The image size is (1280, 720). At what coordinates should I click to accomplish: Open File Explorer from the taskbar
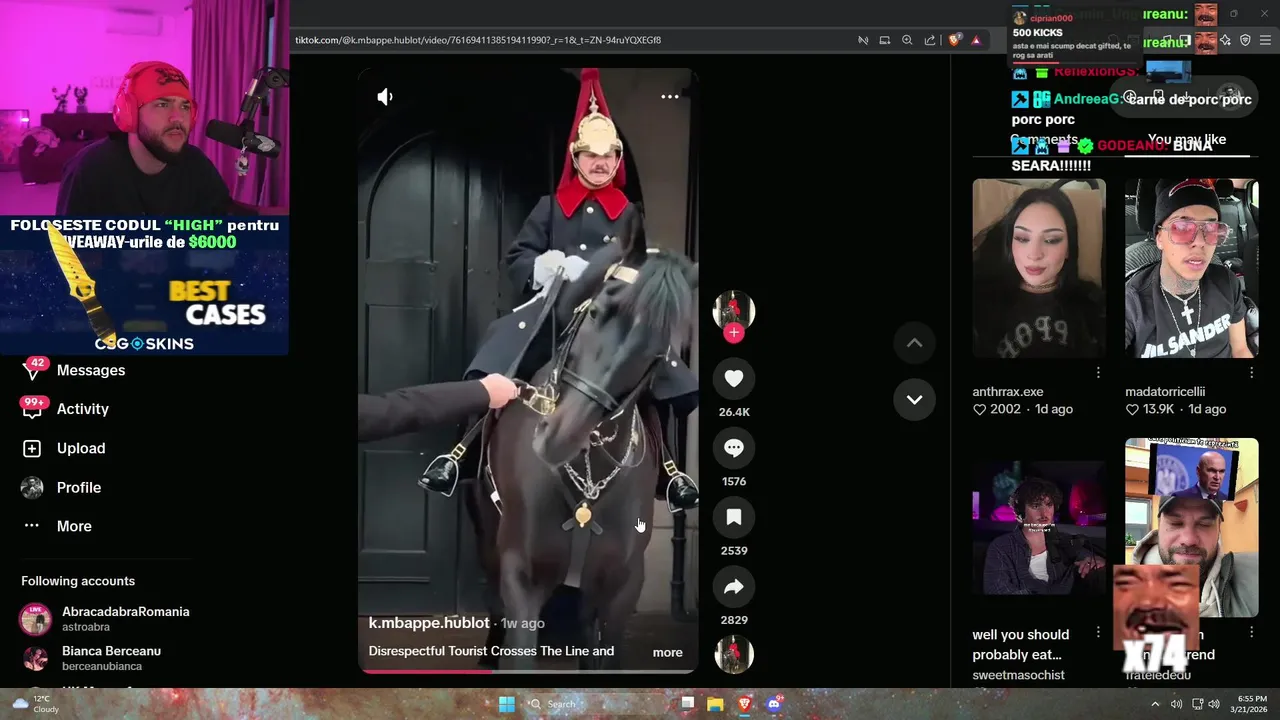click(715, 704)
